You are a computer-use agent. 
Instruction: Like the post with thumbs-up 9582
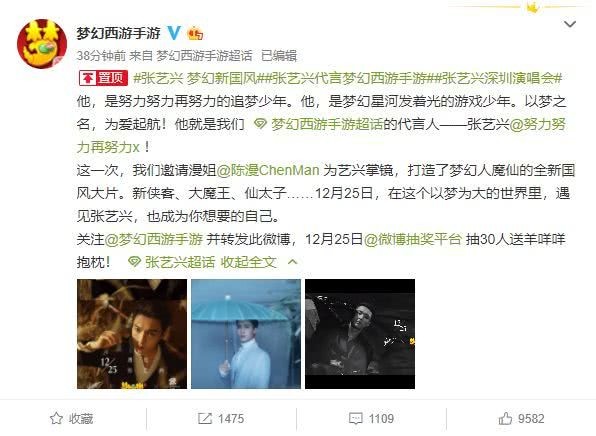click(x=505, y=419)
